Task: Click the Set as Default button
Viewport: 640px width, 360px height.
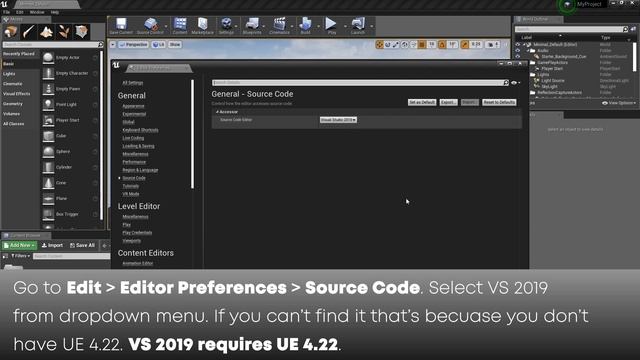Action: (x=422, y=102)
